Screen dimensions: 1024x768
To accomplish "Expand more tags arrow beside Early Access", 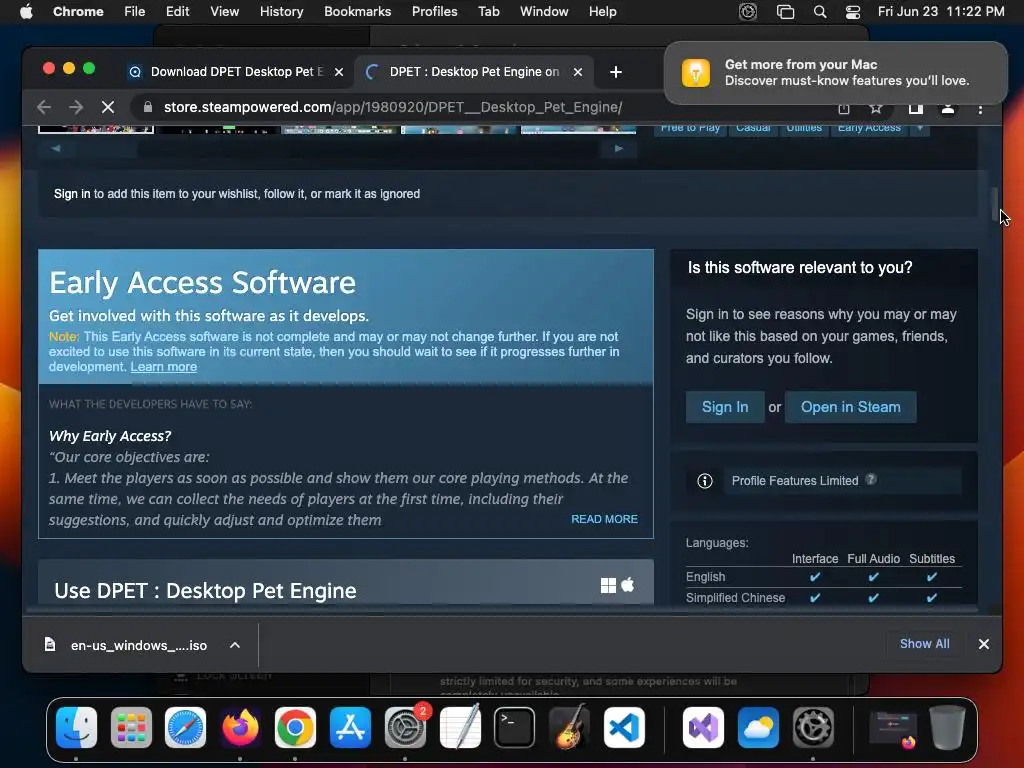I will tap(920, 127).
